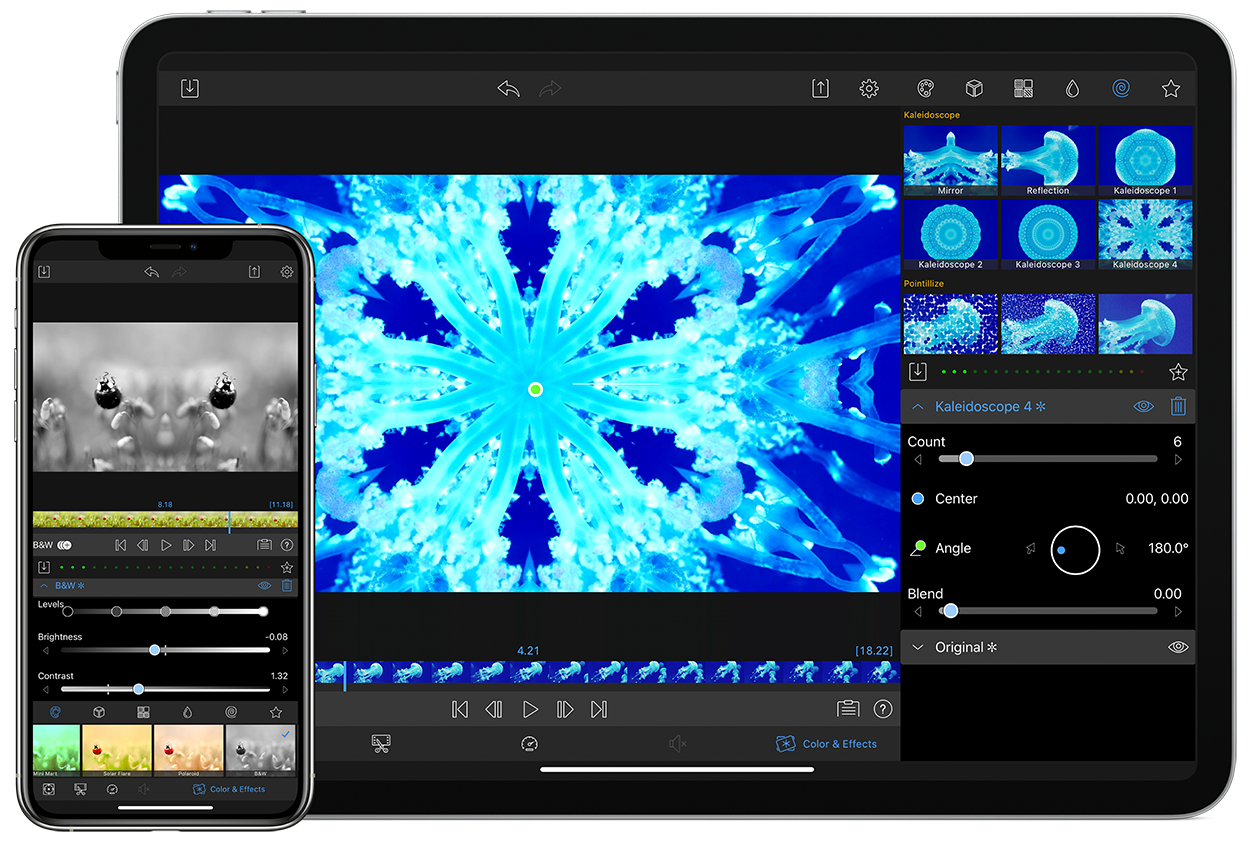
Task: Choose the Kaleidoscope 2 preset thumbnail
Action: tap(950, 235)
